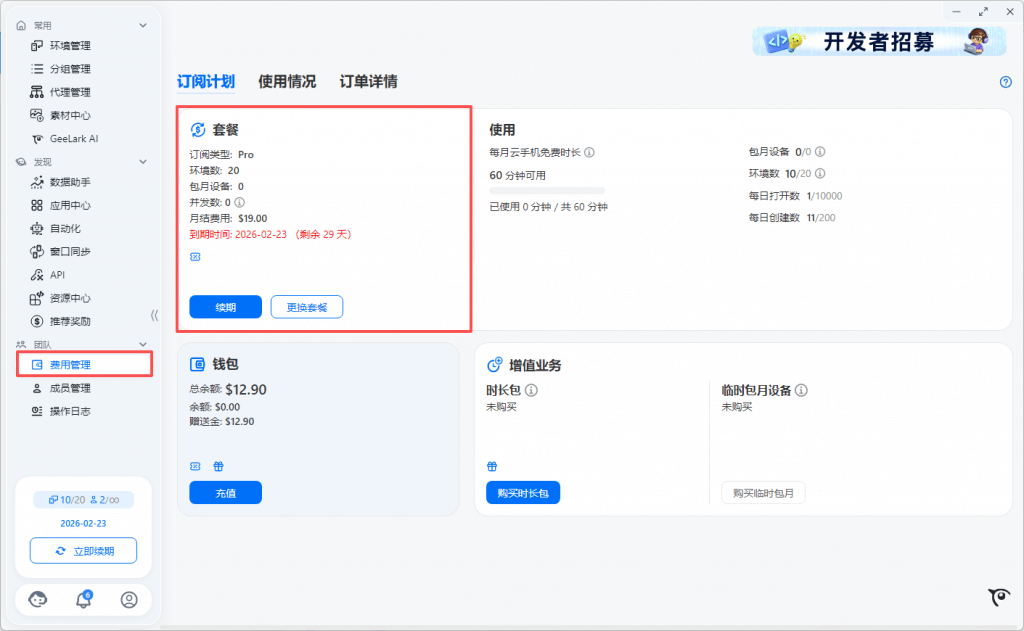
Task: Switch to the 使用情况 tab
Action: 287,82
